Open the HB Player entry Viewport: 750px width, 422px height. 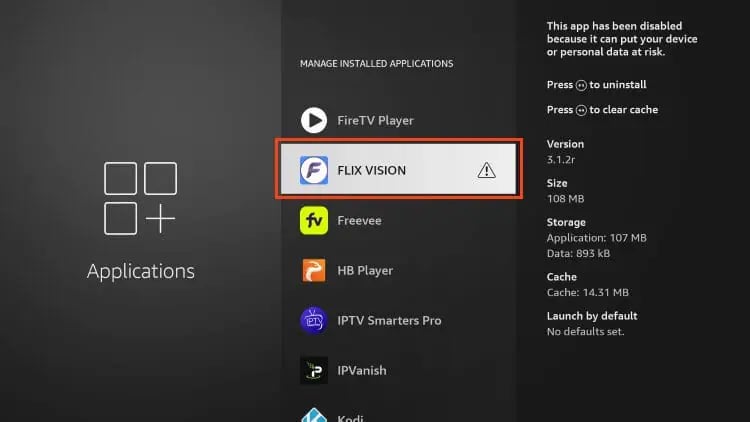pyautogui.click(x=399, y=270)
